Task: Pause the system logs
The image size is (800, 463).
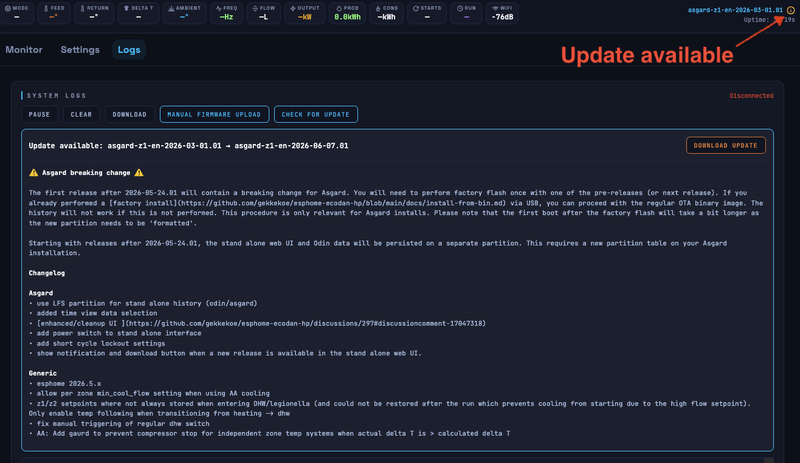Action: click(39, 114)
